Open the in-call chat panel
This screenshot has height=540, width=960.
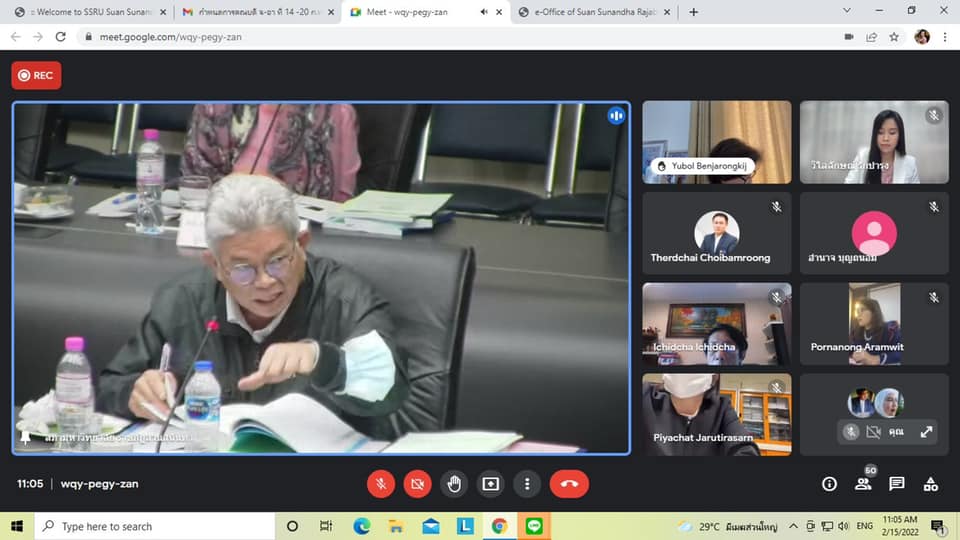click(897, 484)
